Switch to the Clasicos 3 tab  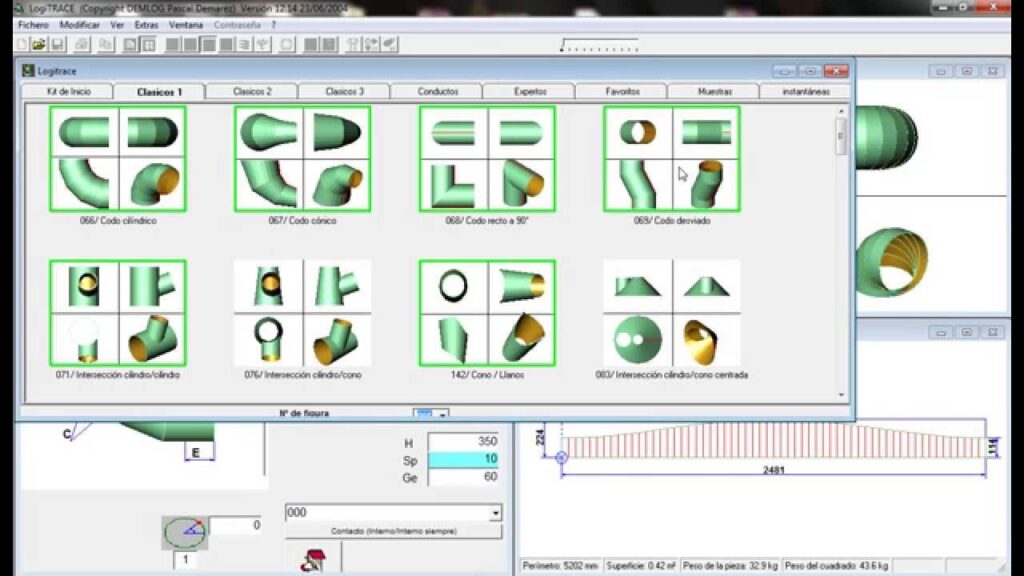pos(345,91)
